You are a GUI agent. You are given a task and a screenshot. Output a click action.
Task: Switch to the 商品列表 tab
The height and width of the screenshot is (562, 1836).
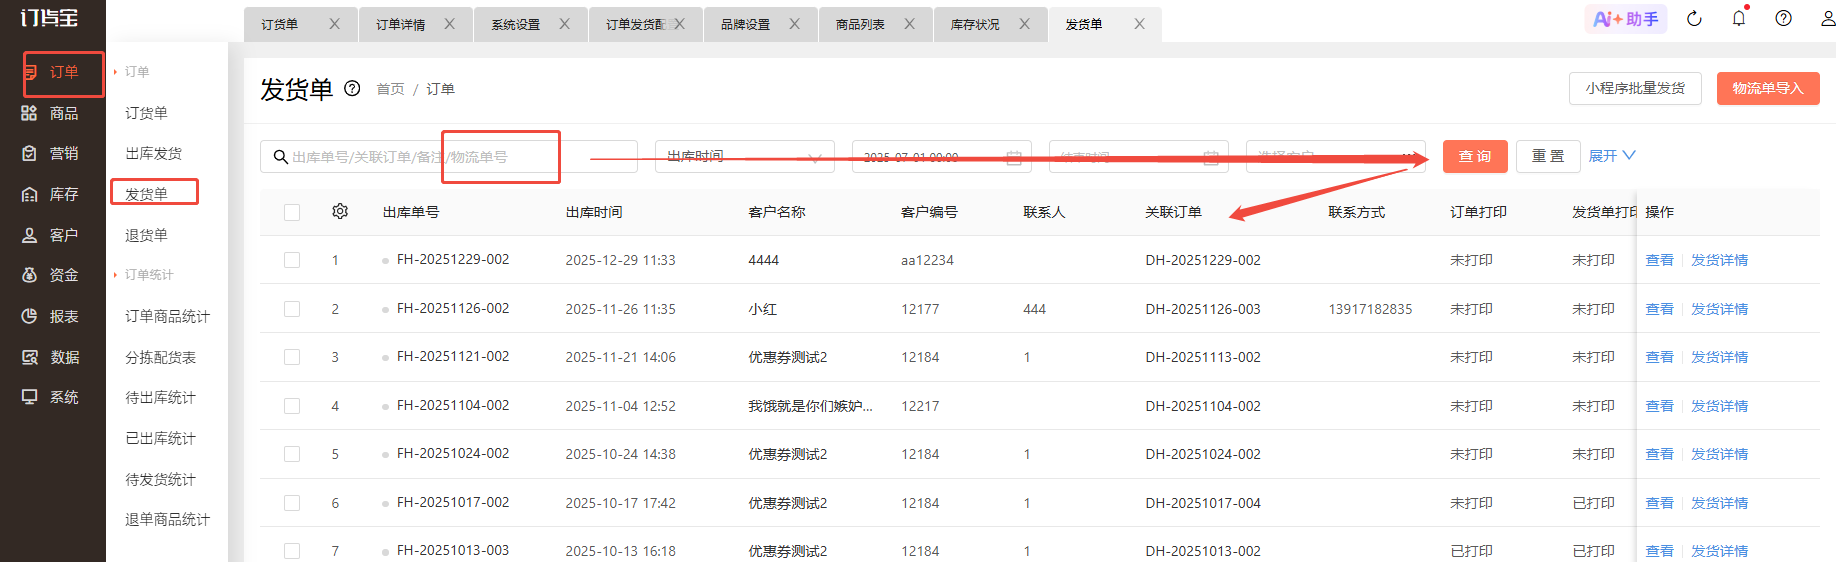pyautogui.click(x=861, y=24)
